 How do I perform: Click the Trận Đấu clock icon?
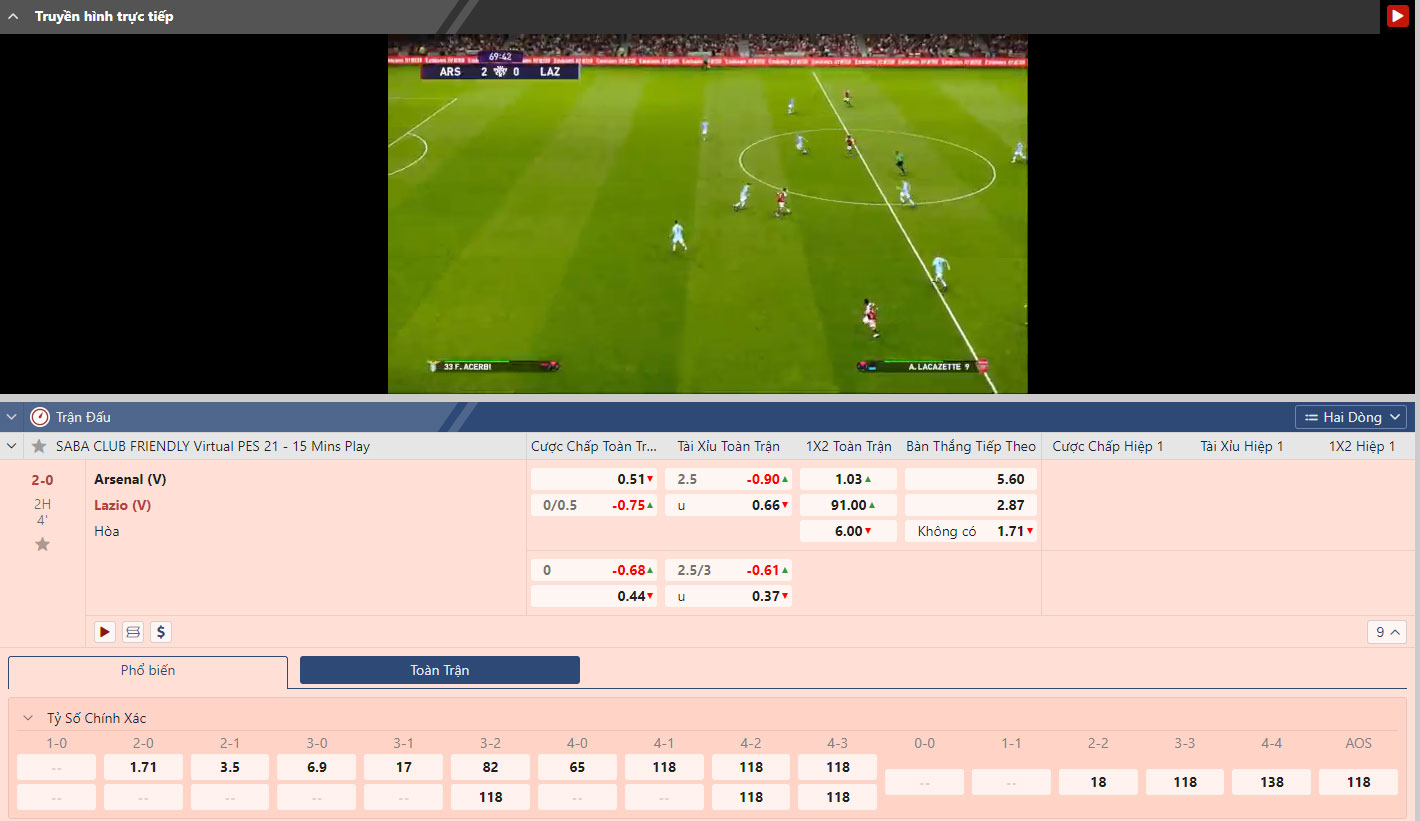(40, 417)
